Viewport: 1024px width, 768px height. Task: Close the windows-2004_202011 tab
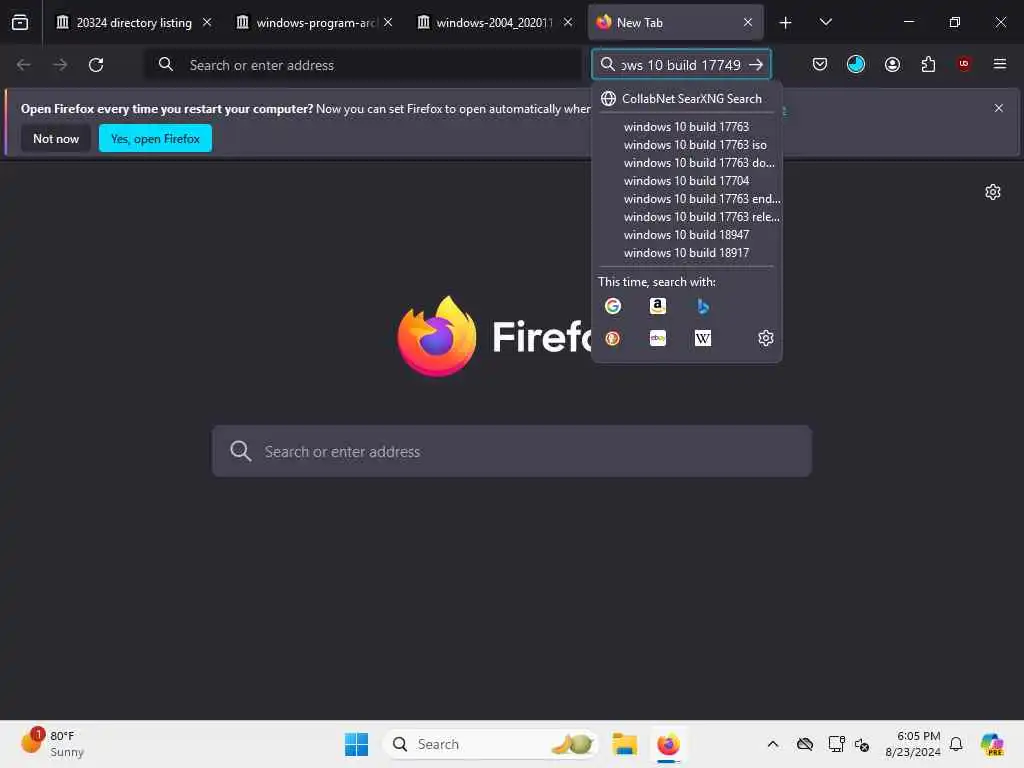[568, 23]
